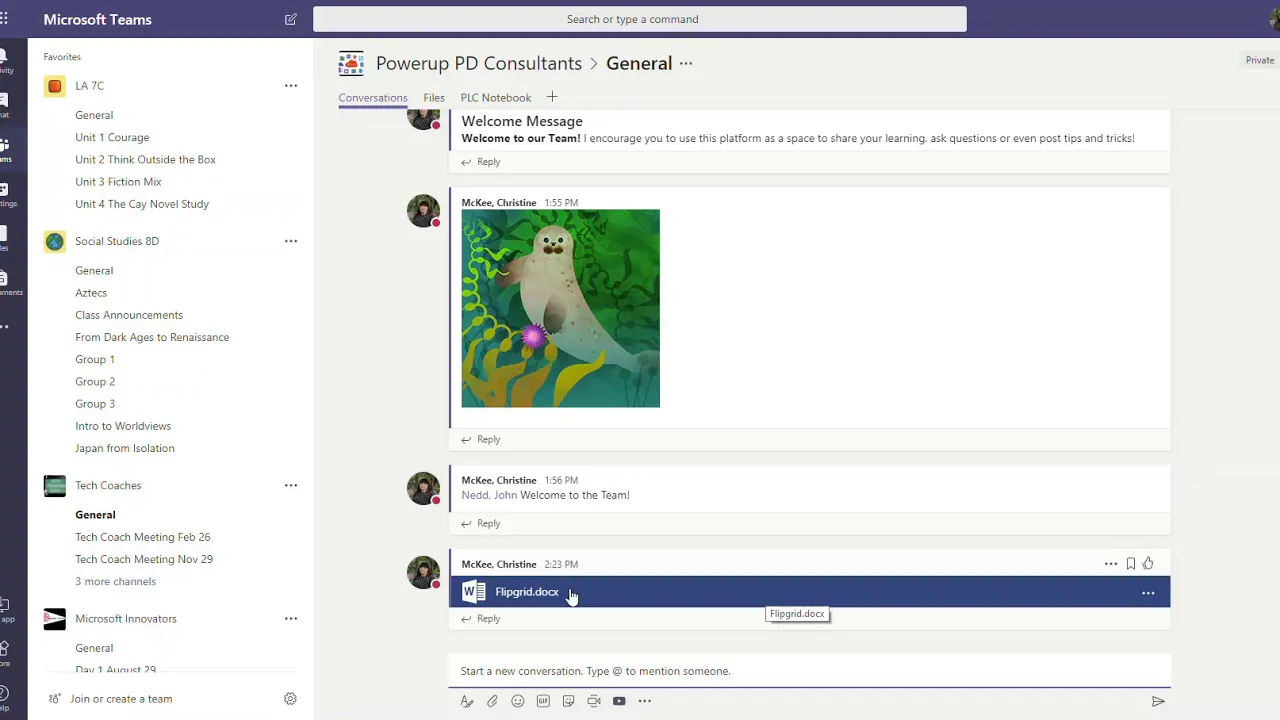Click McKee, Christine avatar on 1:56 PM message
The image size is (1280, 720).
coord(424,488)
